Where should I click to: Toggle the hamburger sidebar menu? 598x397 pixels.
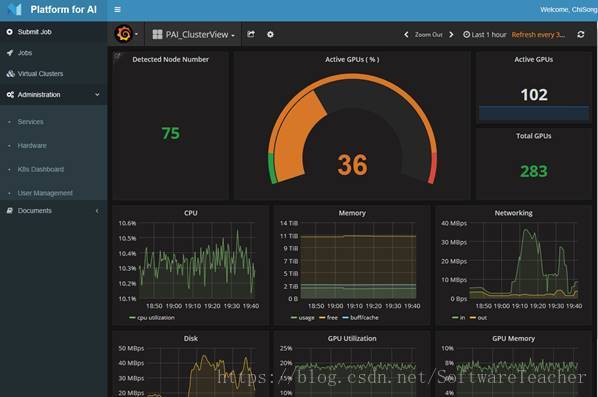pyautogui.click(x=117, y=10)
